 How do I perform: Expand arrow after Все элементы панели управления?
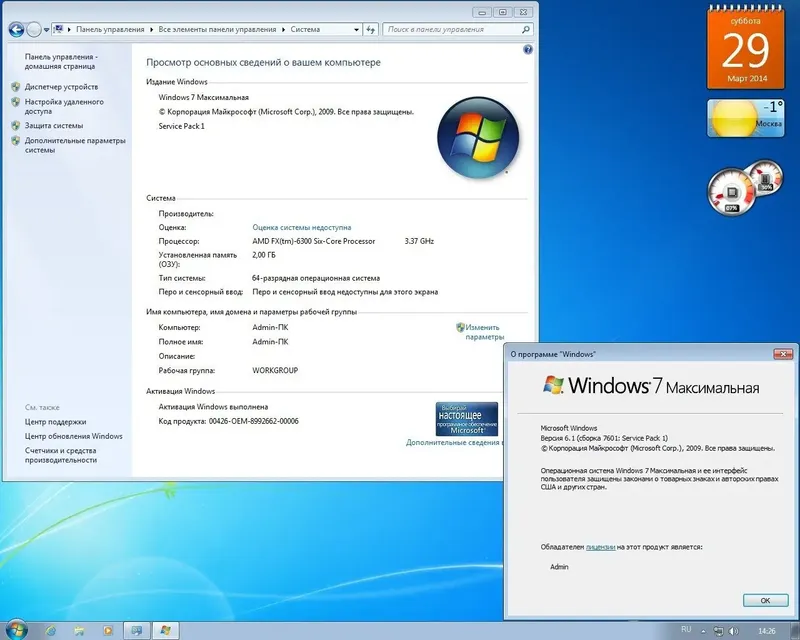pyautogui.click(x=284, y=30)
